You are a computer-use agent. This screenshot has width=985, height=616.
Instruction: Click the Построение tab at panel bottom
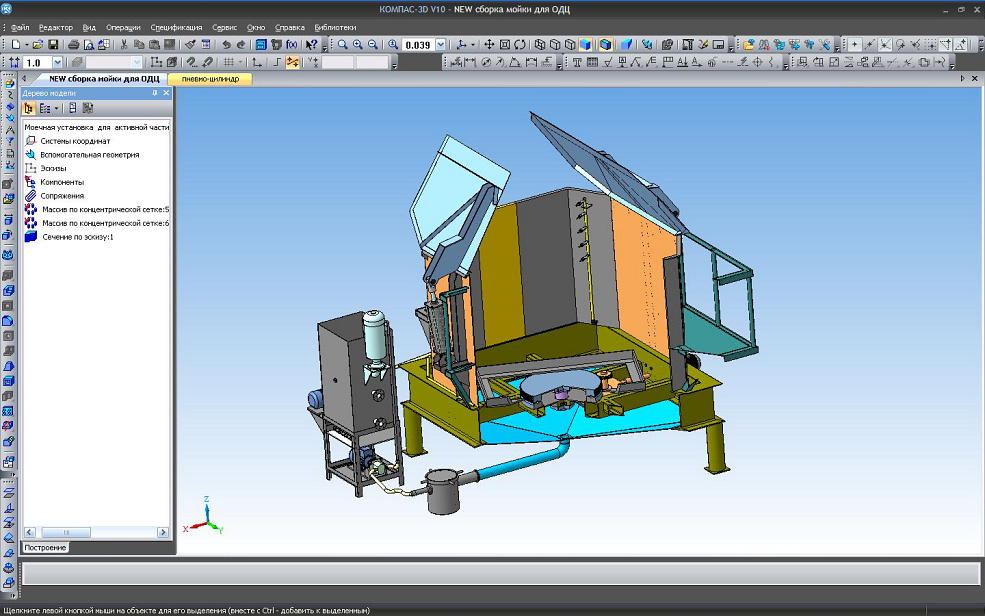pos(46,547)
